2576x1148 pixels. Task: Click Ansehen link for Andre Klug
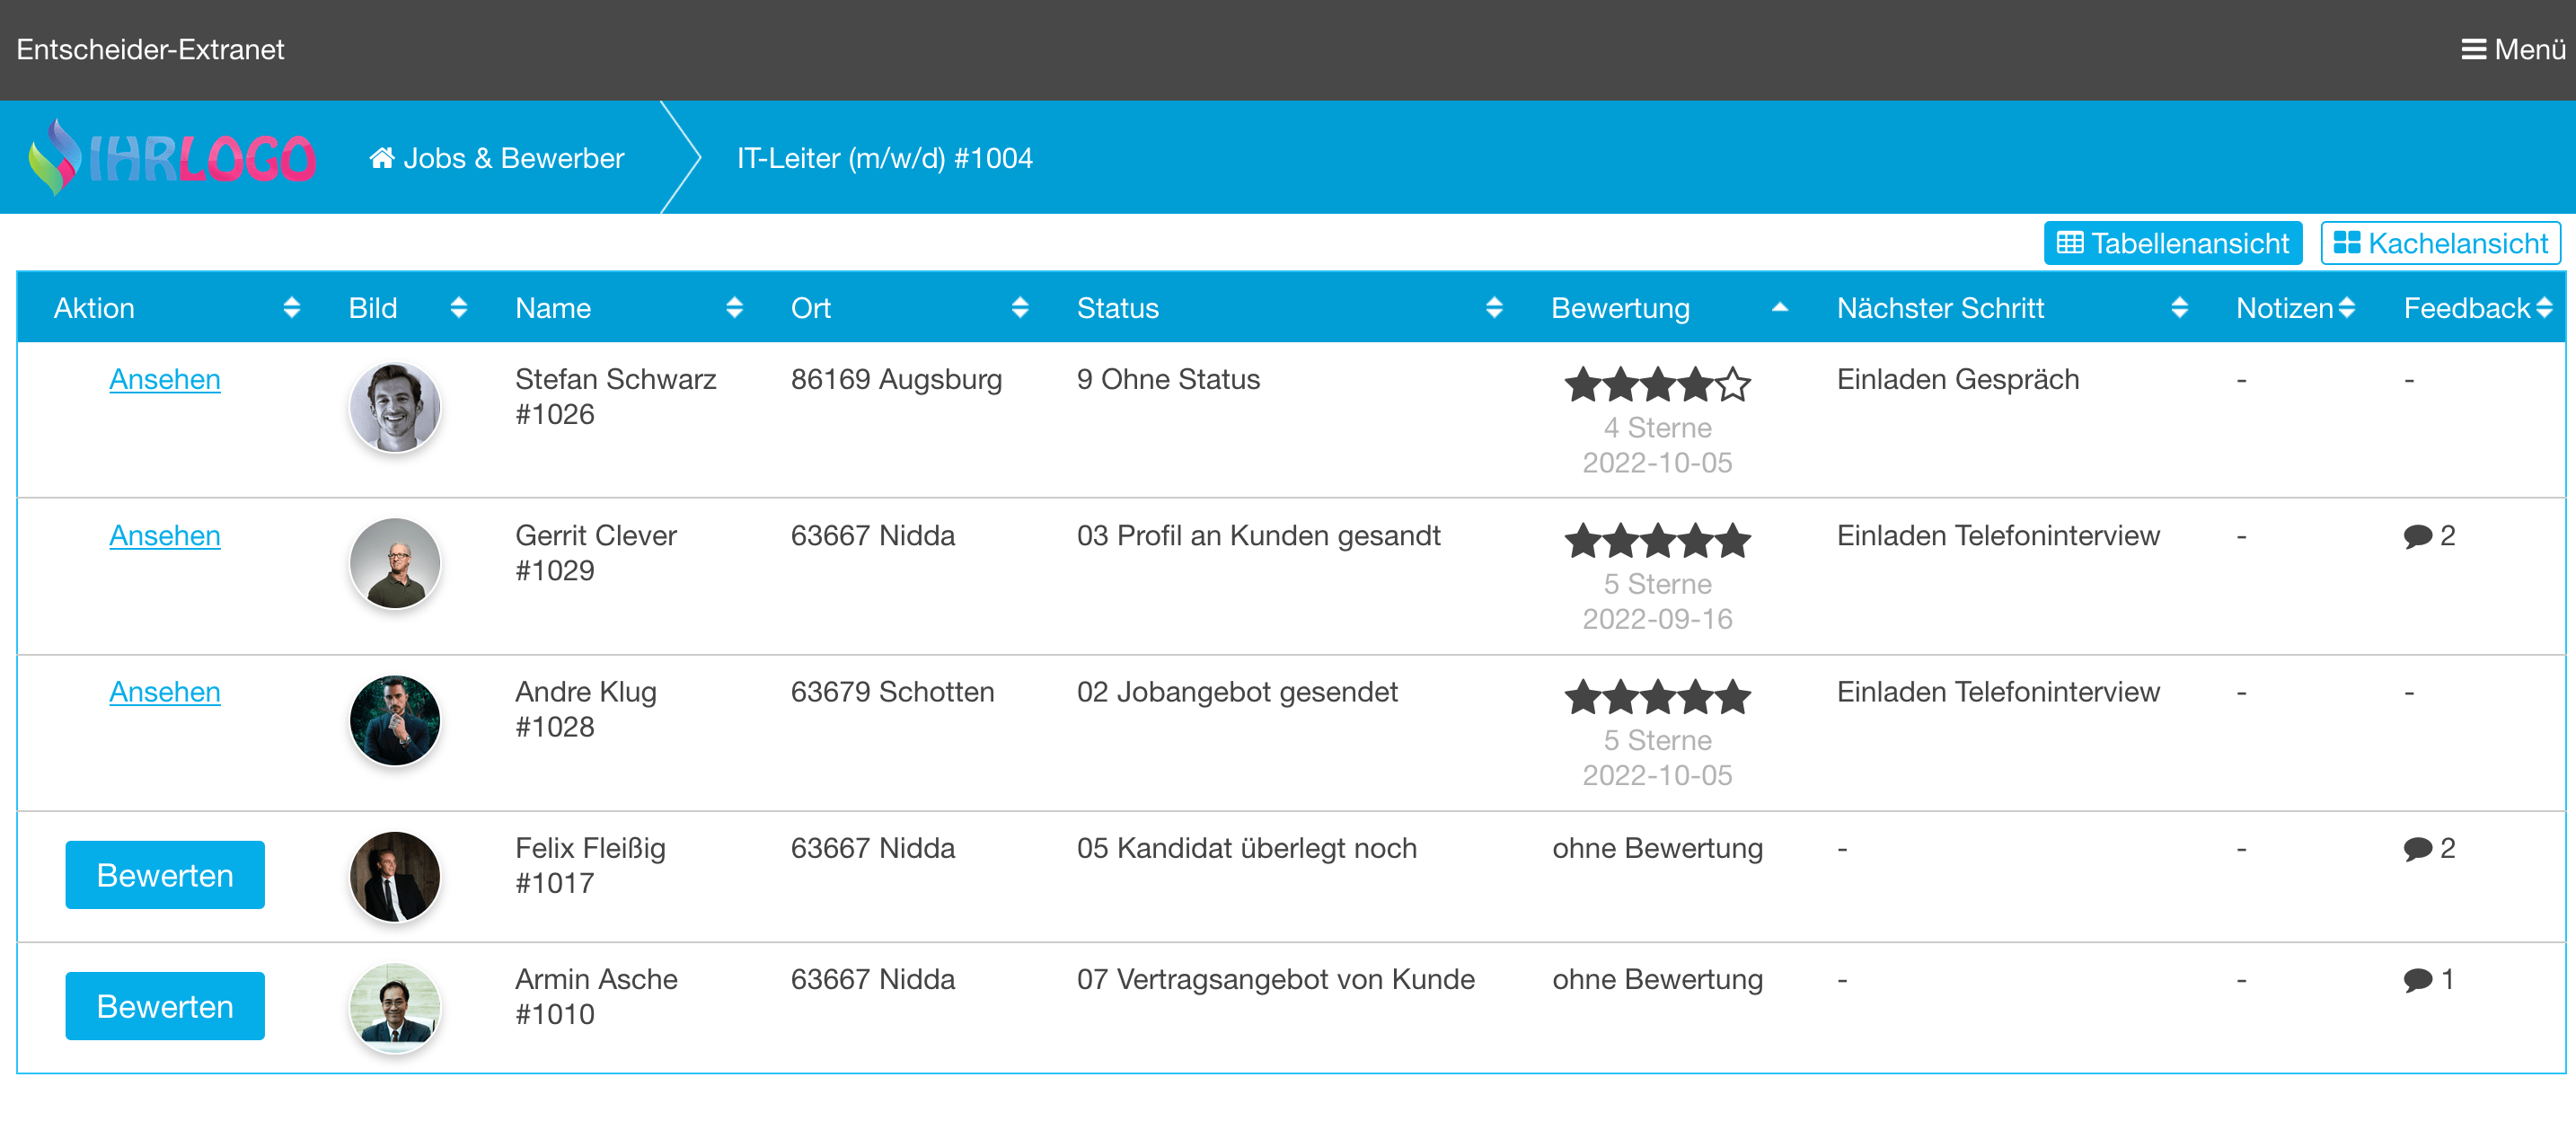coord(165,692)
